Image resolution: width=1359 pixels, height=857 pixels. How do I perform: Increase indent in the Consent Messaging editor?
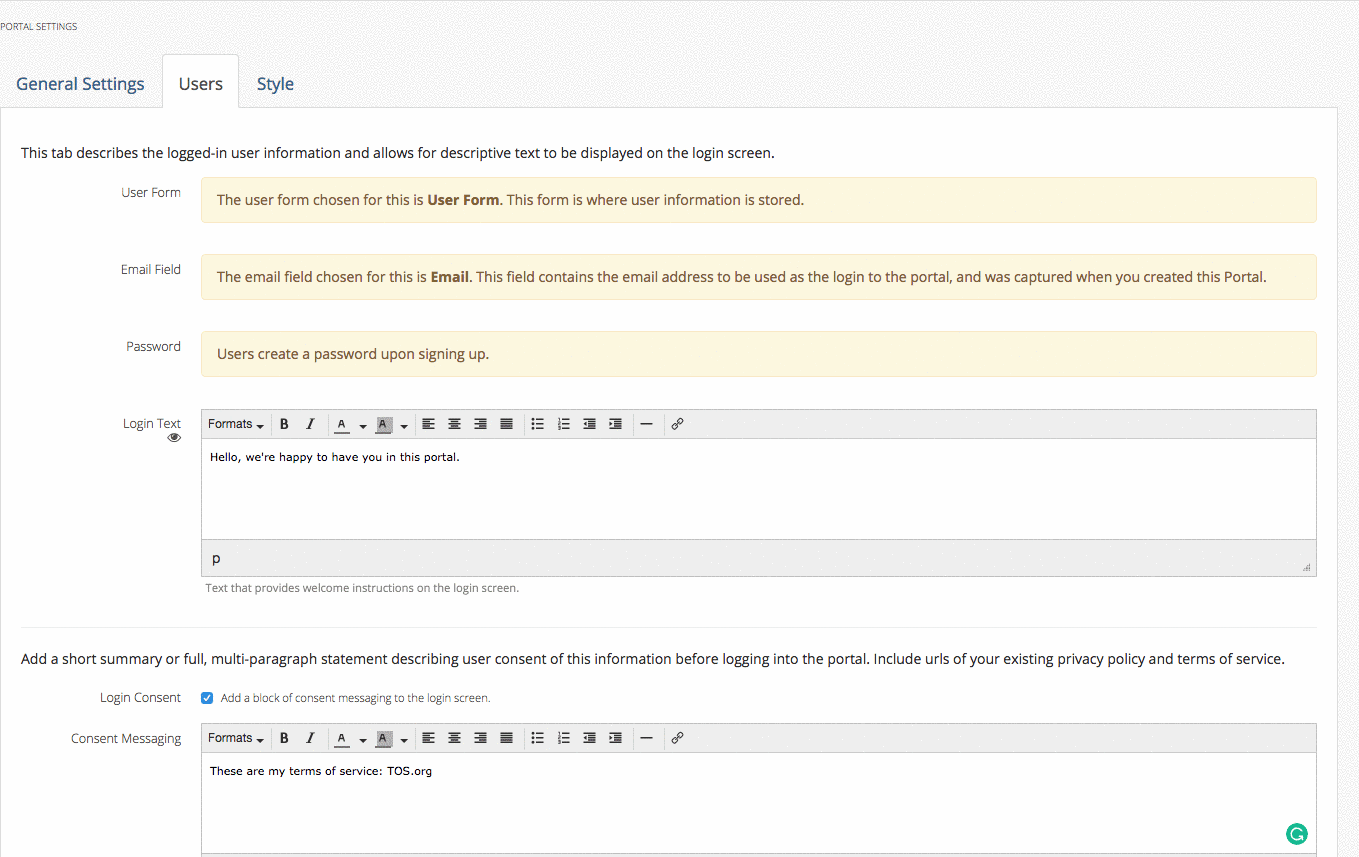point(614,737)
